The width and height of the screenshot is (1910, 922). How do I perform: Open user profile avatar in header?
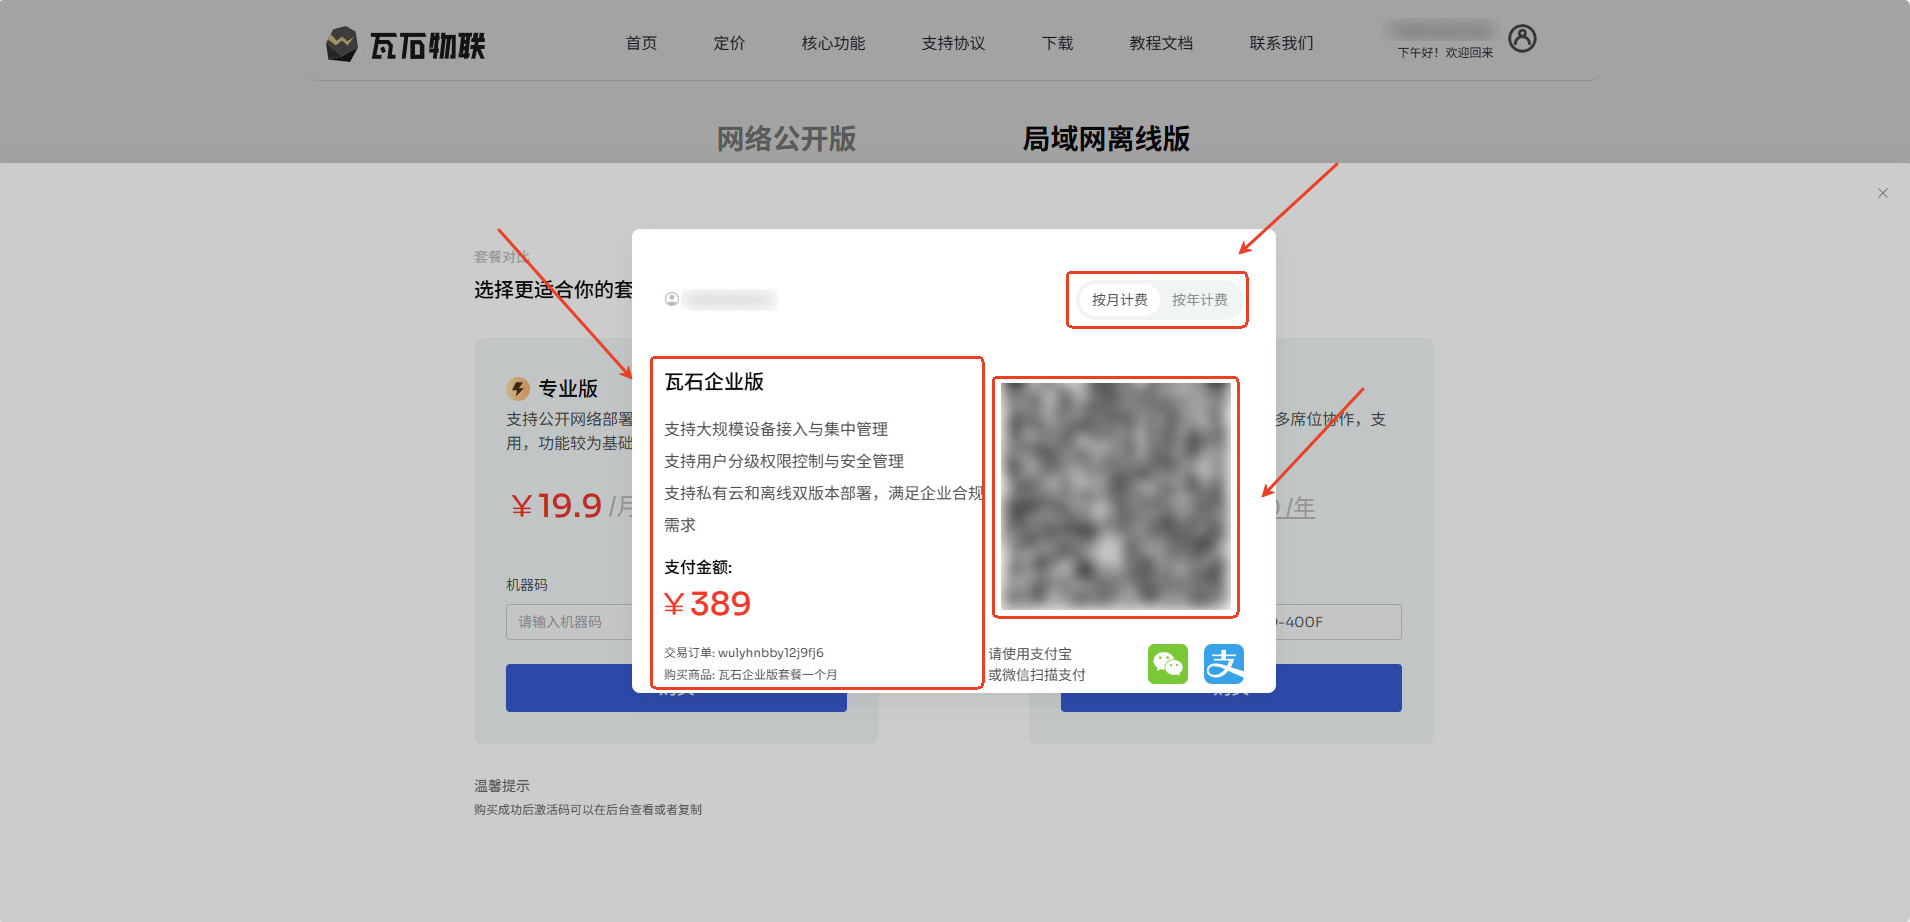click(1522, 39)
